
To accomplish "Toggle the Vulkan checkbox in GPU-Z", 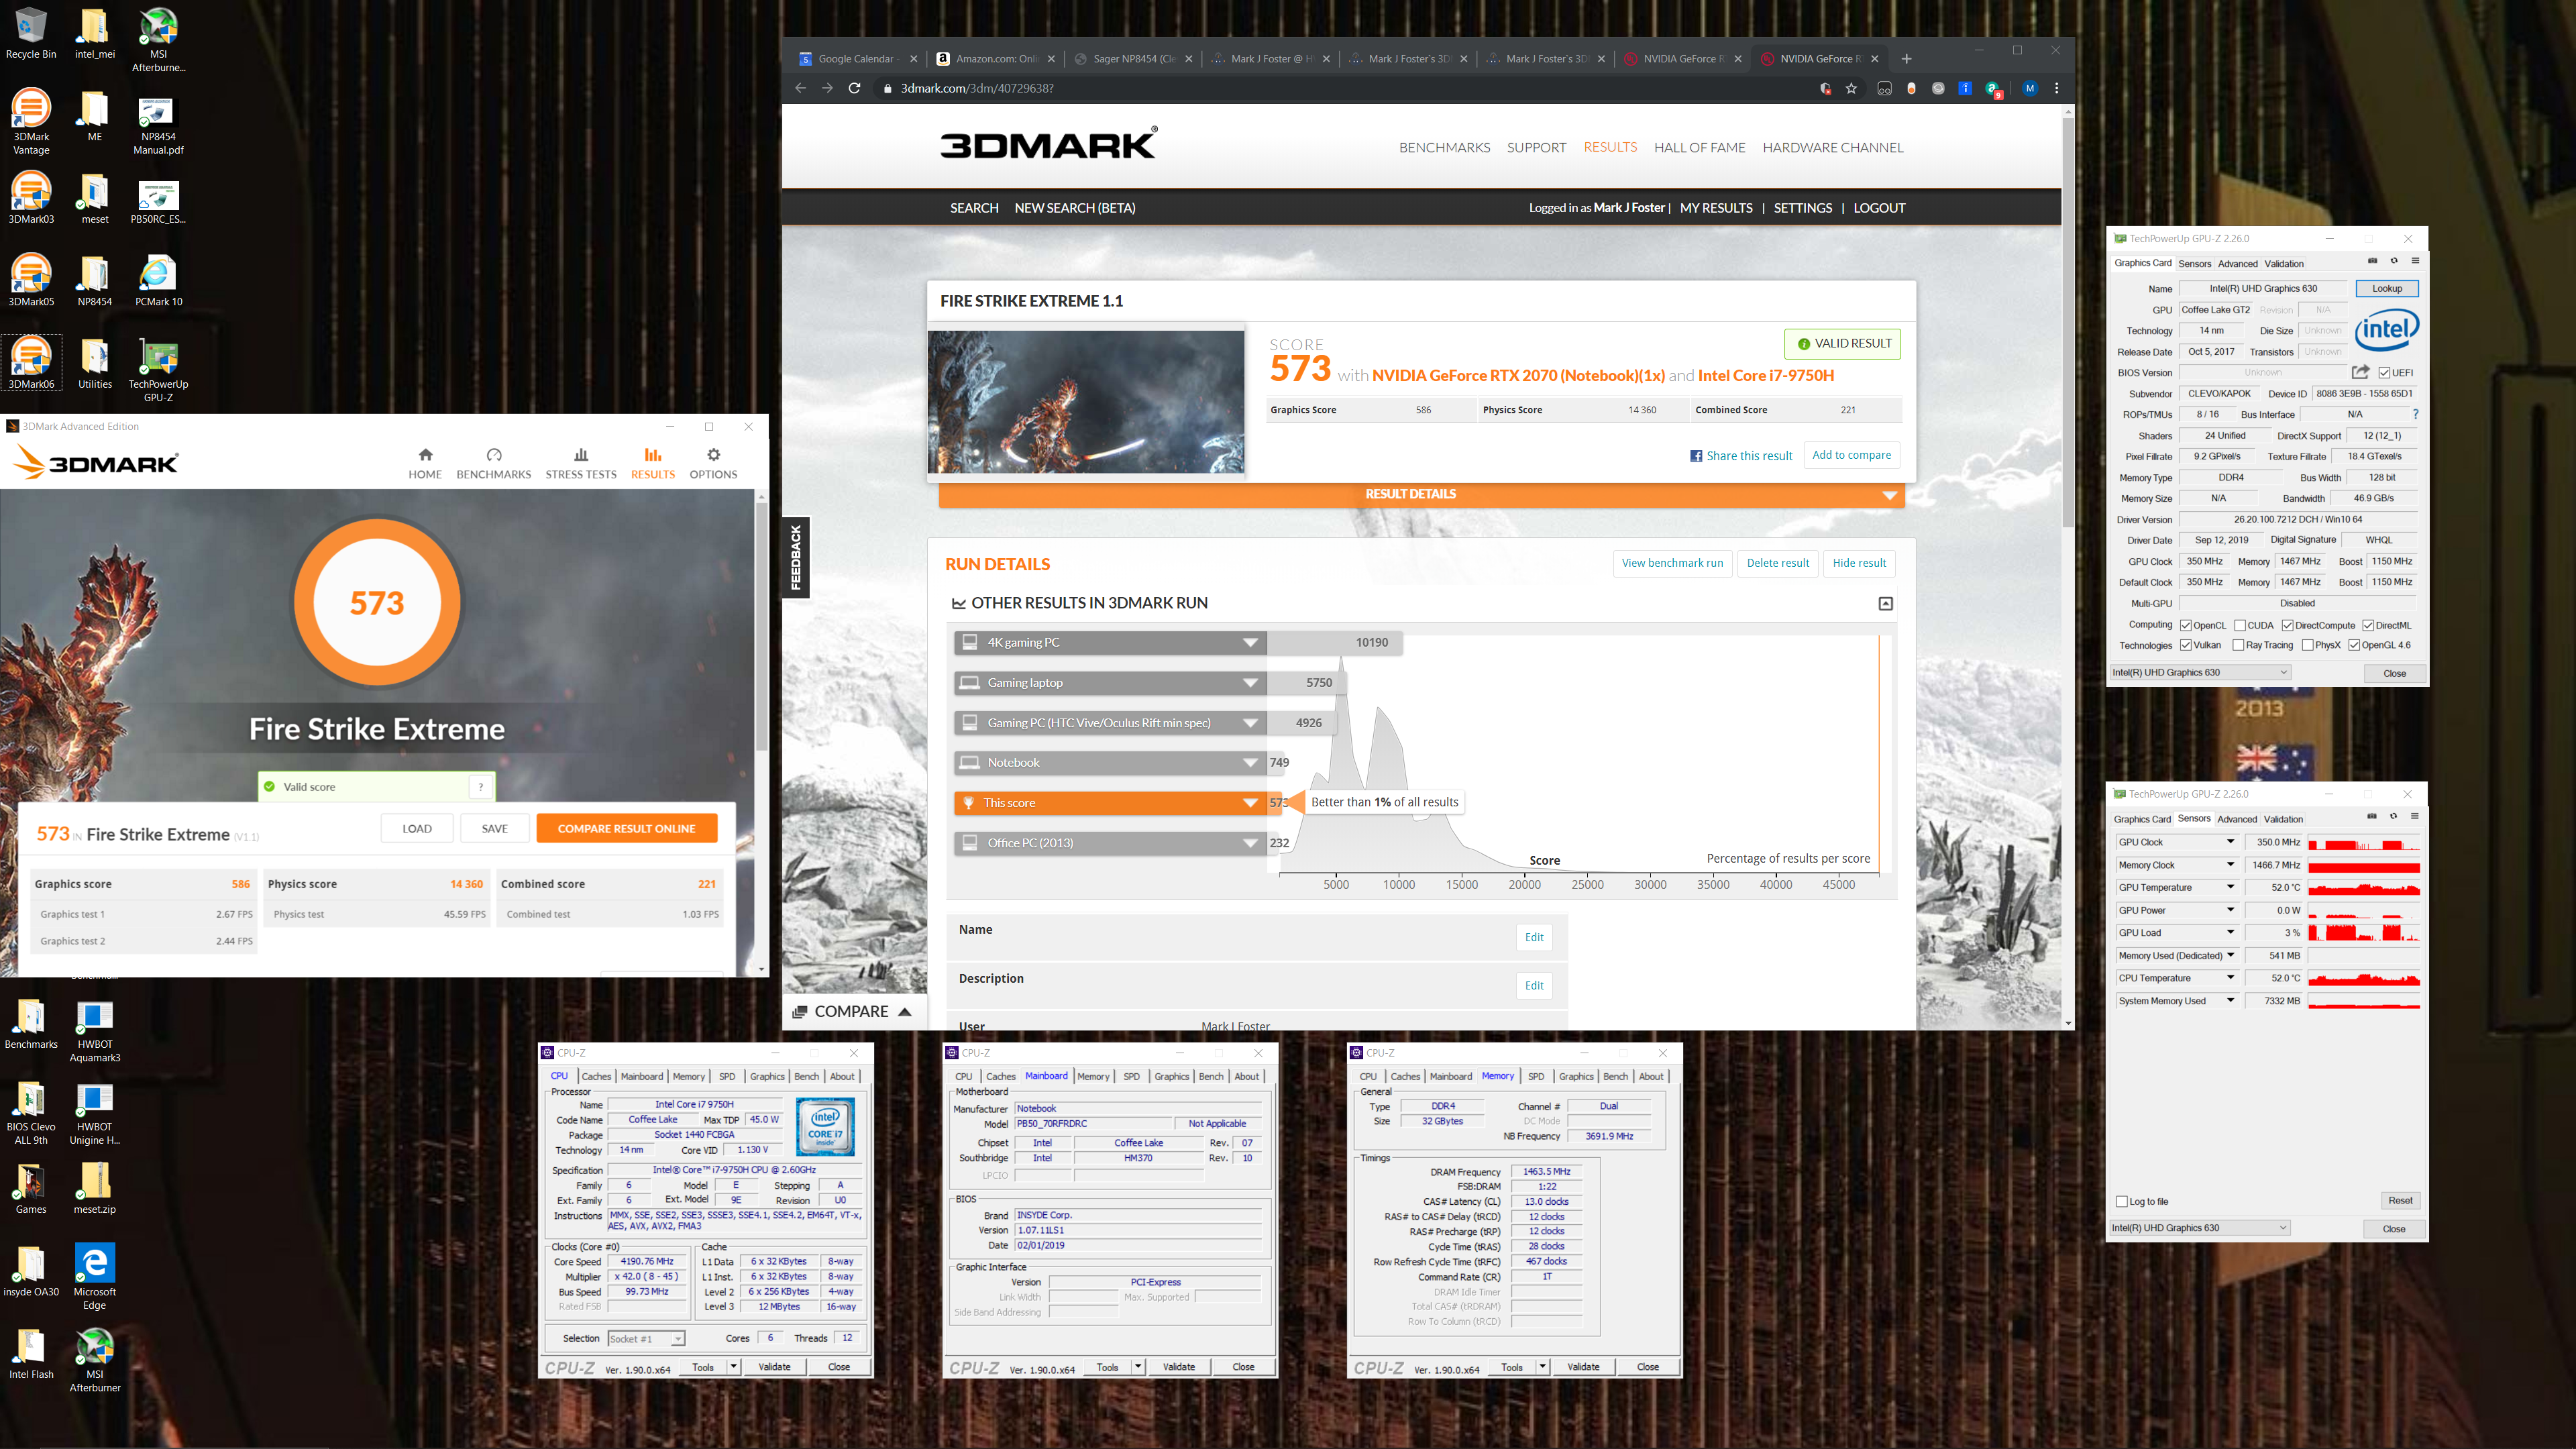I will [2186, 645].
